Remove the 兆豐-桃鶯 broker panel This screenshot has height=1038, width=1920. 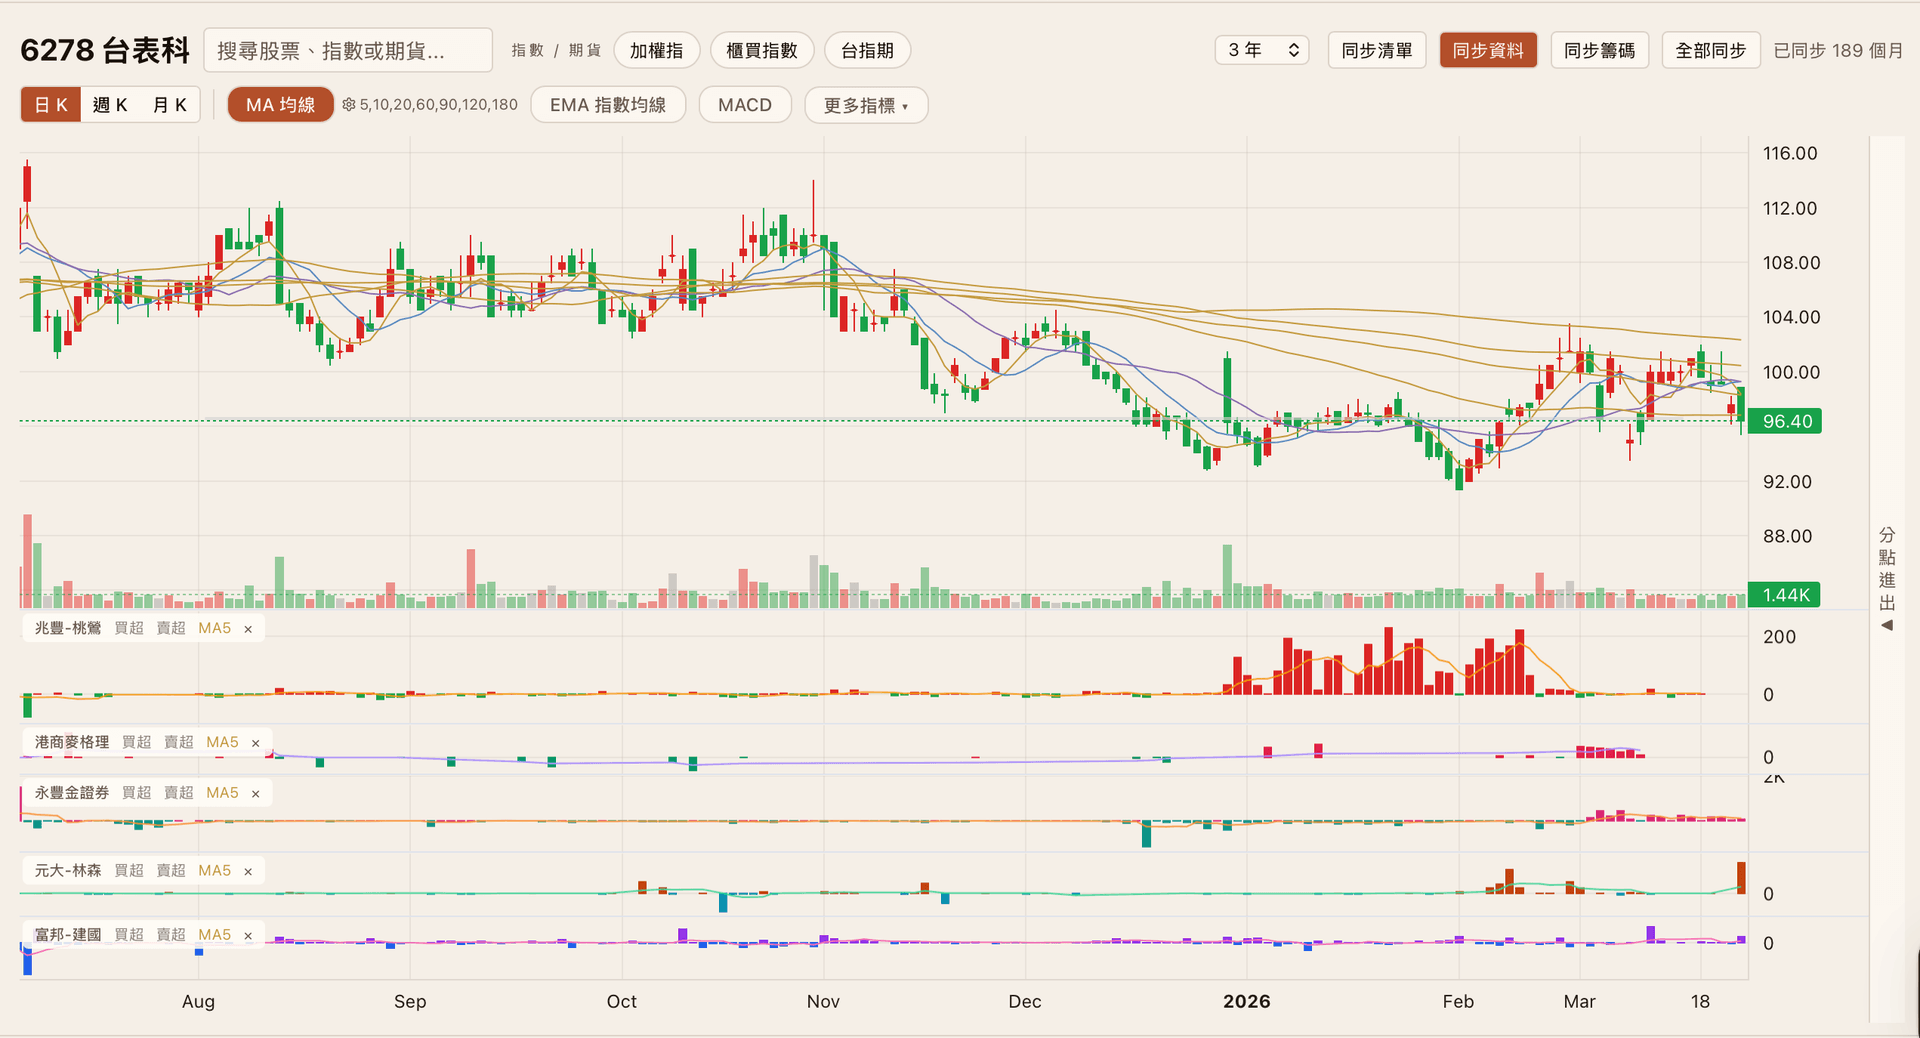coord(248,629)
